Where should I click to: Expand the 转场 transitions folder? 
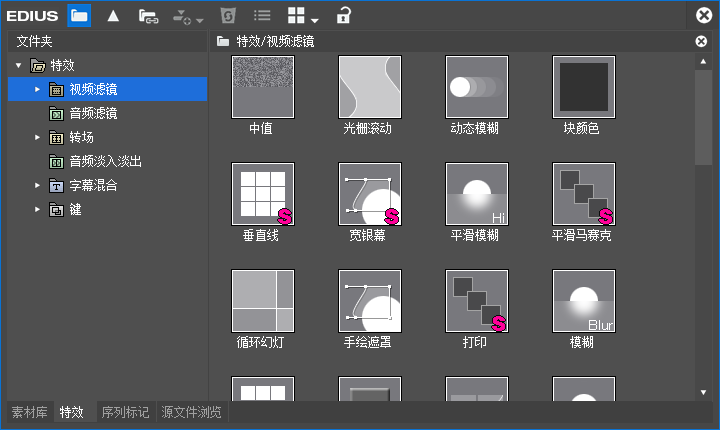(x=38, y=138)
